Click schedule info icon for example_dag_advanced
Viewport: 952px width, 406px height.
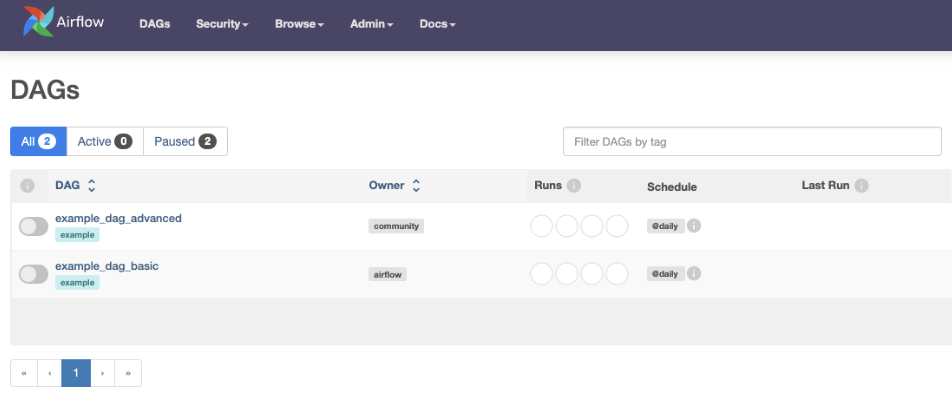coord(694,226)
